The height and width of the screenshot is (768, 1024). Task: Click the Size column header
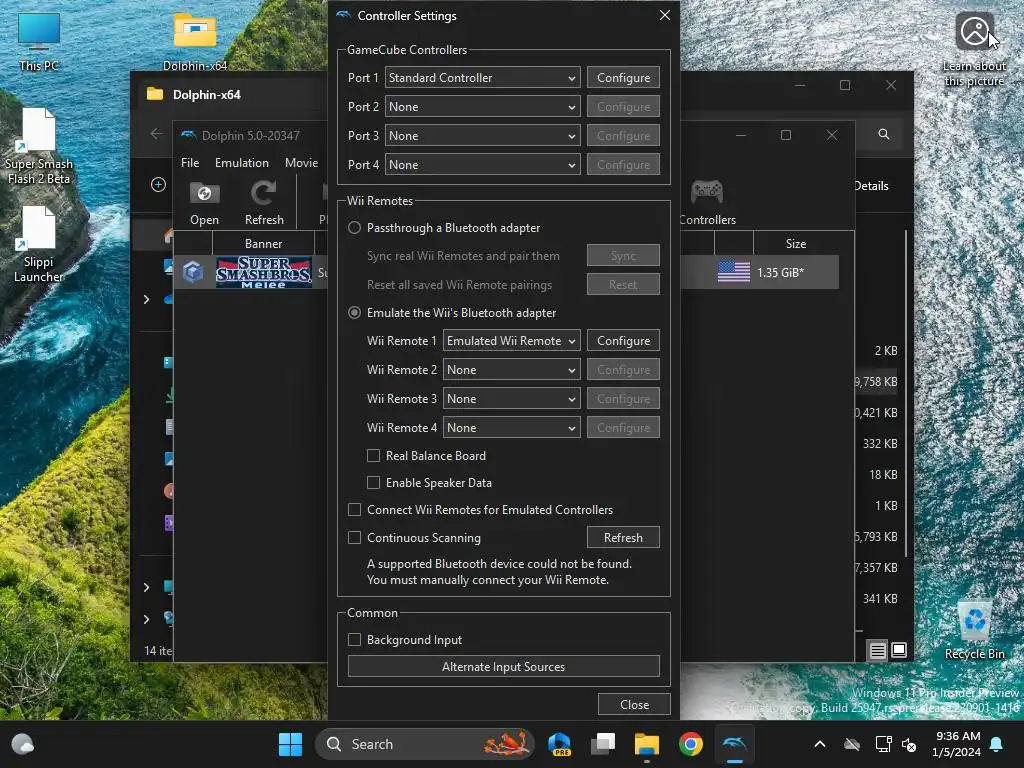coord(795,244)
